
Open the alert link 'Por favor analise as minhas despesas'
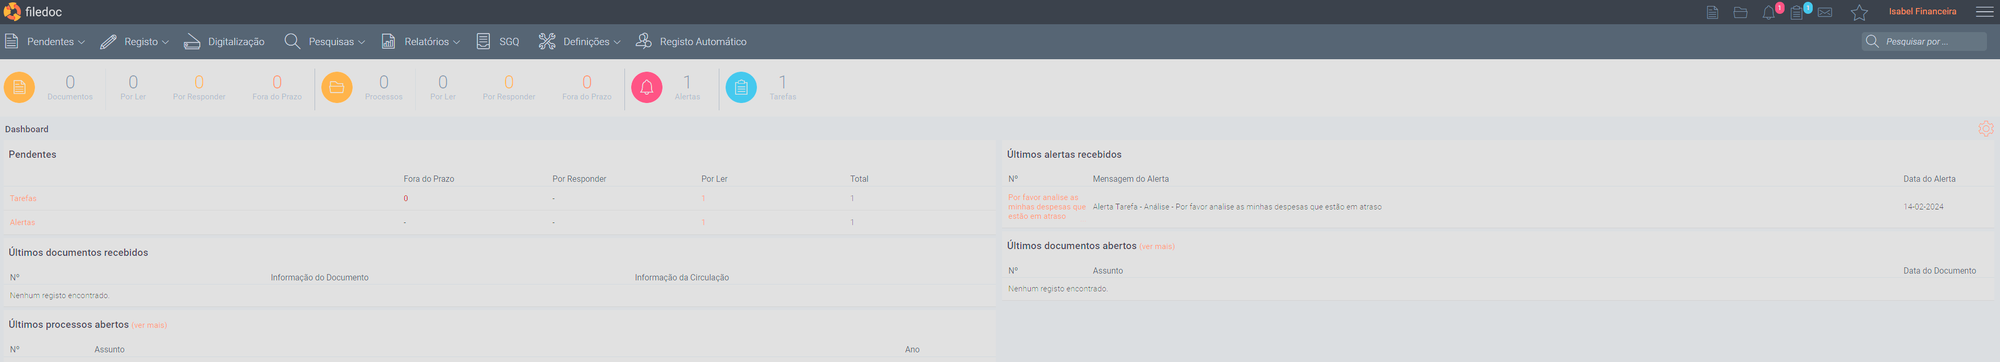[x=1047, y=207]
